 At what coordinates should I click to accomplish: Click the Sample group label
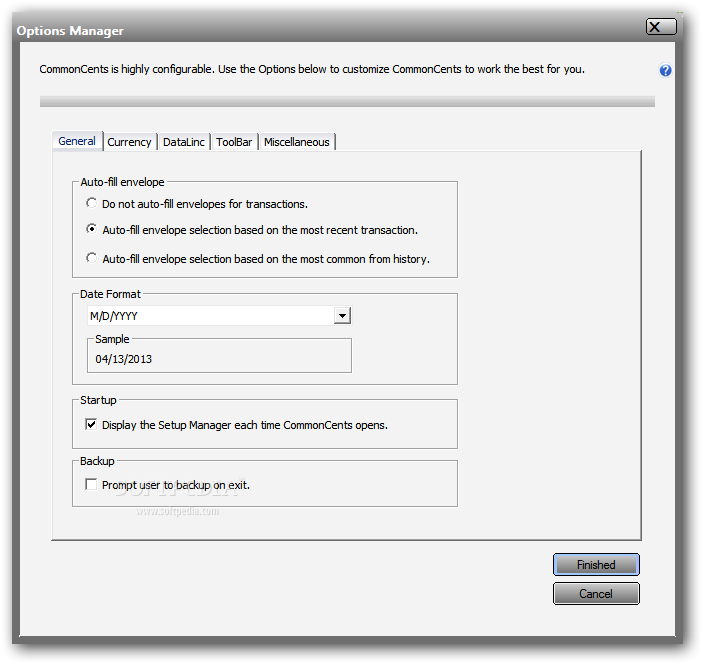point(112,339)
